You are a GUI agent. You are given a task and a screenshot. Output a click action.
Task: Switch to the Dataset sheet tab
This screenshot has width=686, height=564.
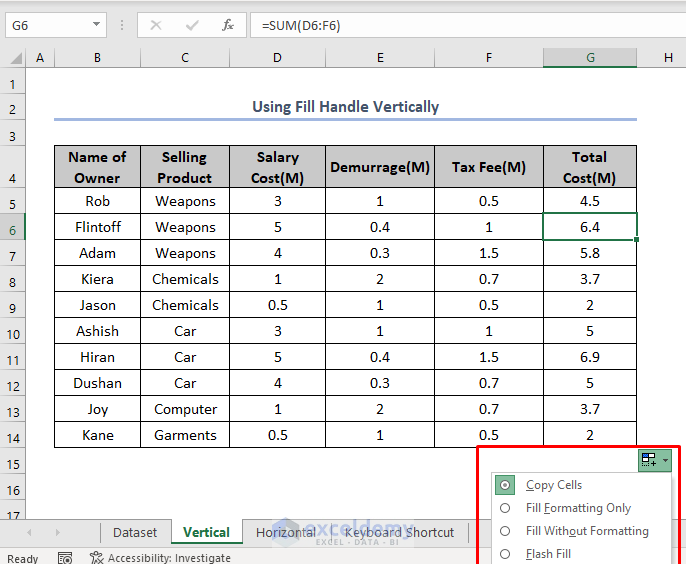pos(135,533)
